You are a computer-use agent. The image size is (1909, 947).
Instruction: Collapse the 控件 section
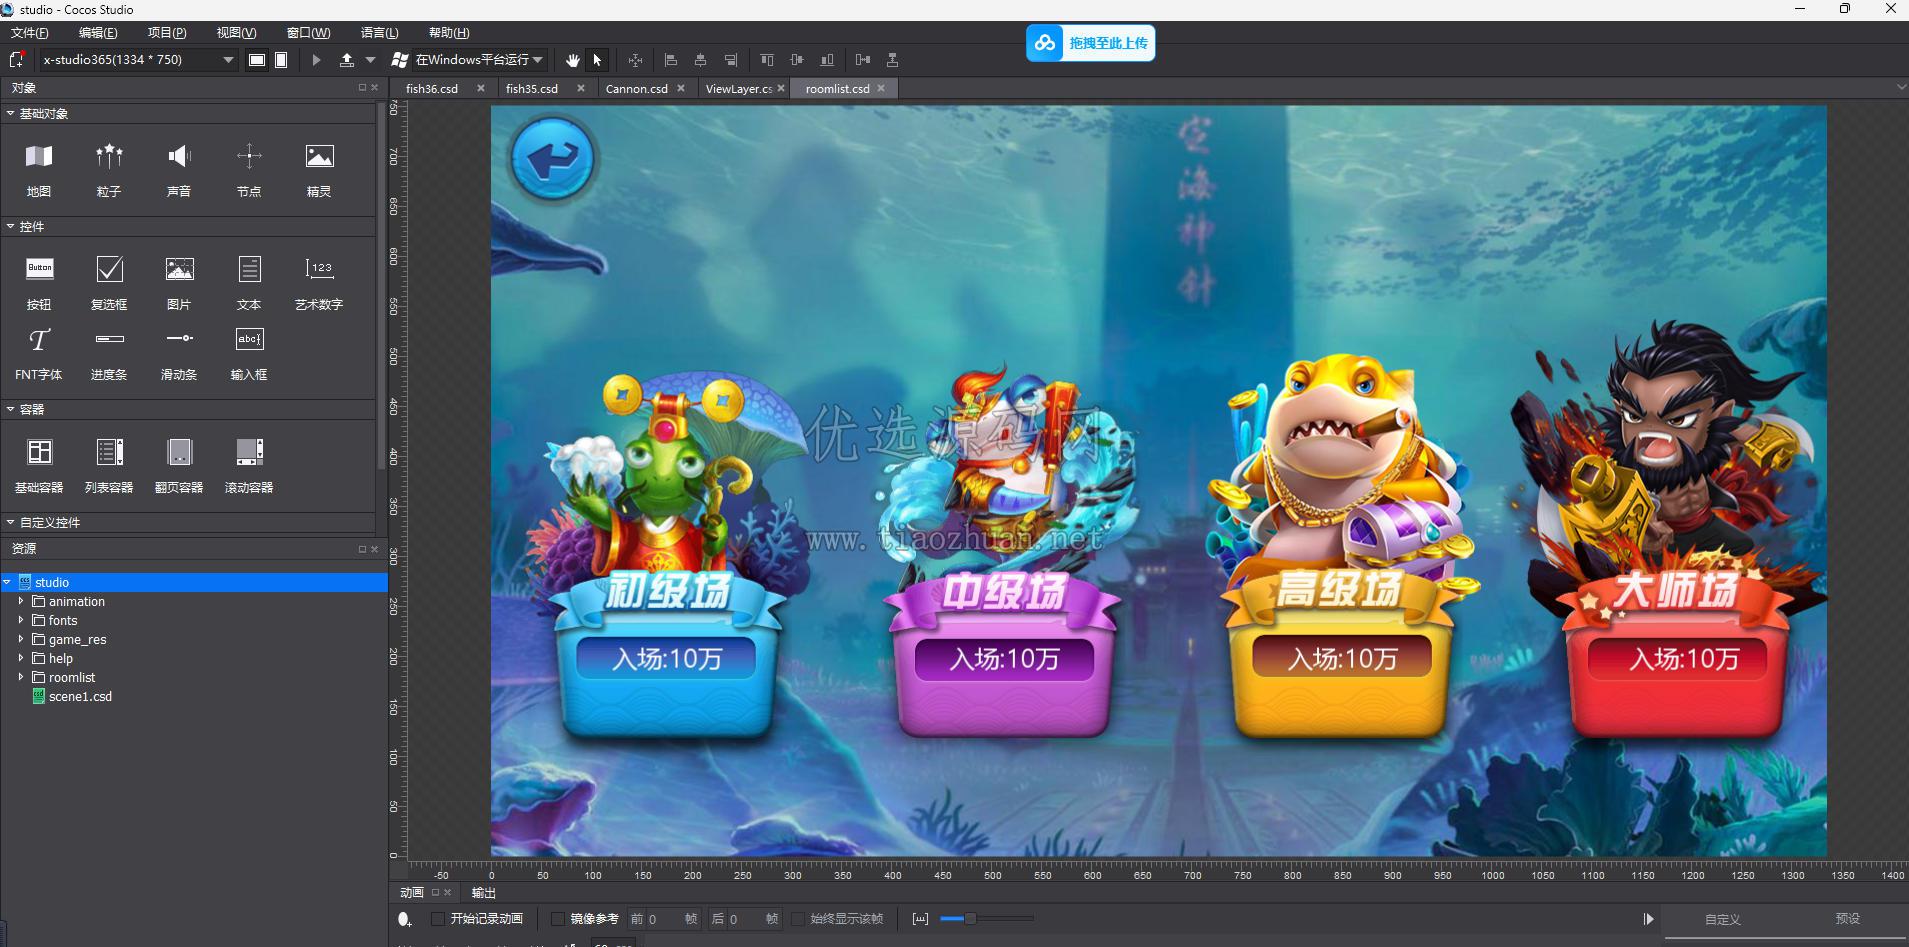click(x=10, y=226)
